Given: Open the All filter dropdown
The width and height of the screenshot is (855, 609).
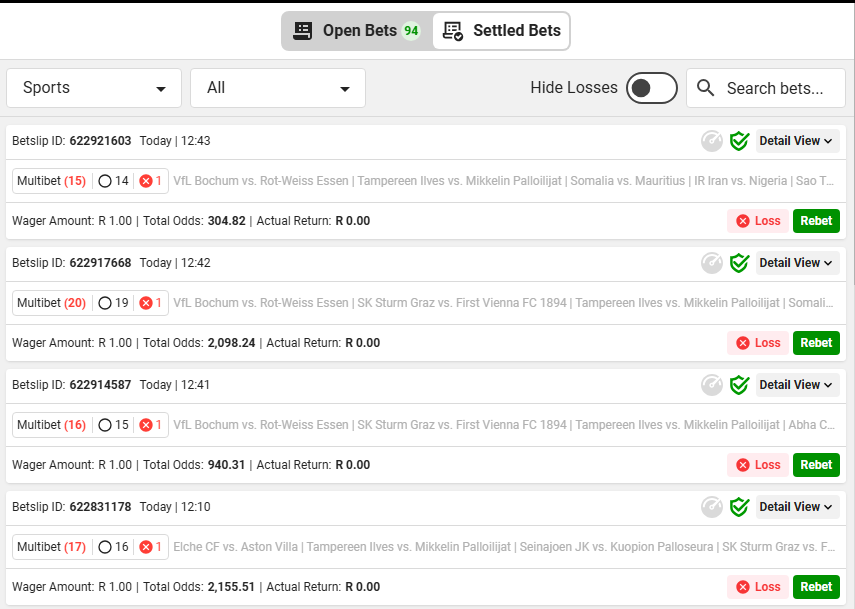Looking at the screenshot, I should pos(278,88).
